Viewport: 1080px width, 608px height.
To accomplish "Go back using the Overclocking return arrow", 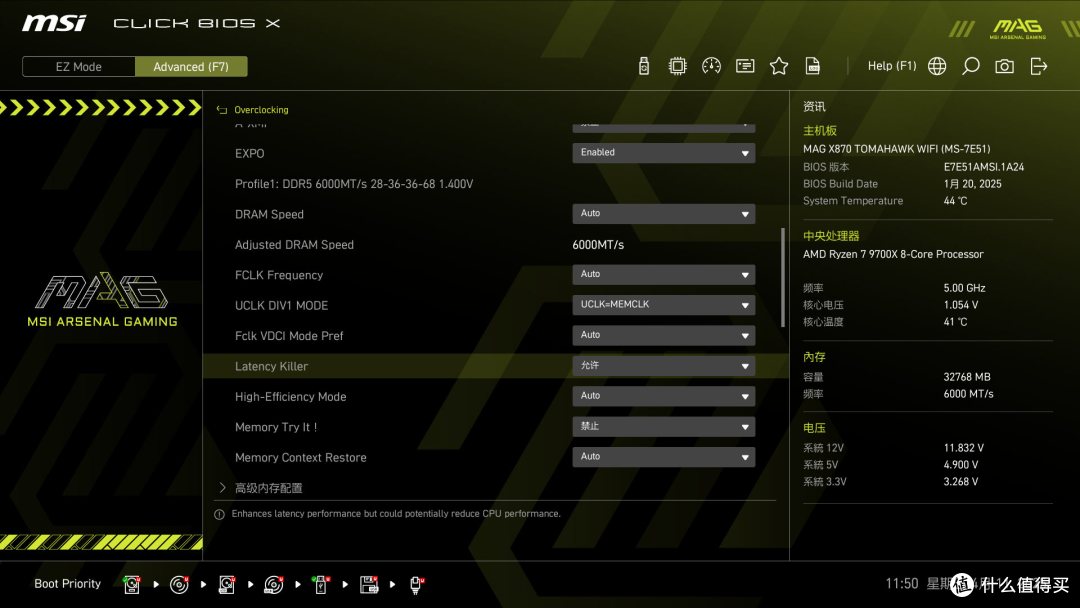I will click(222, 109).
